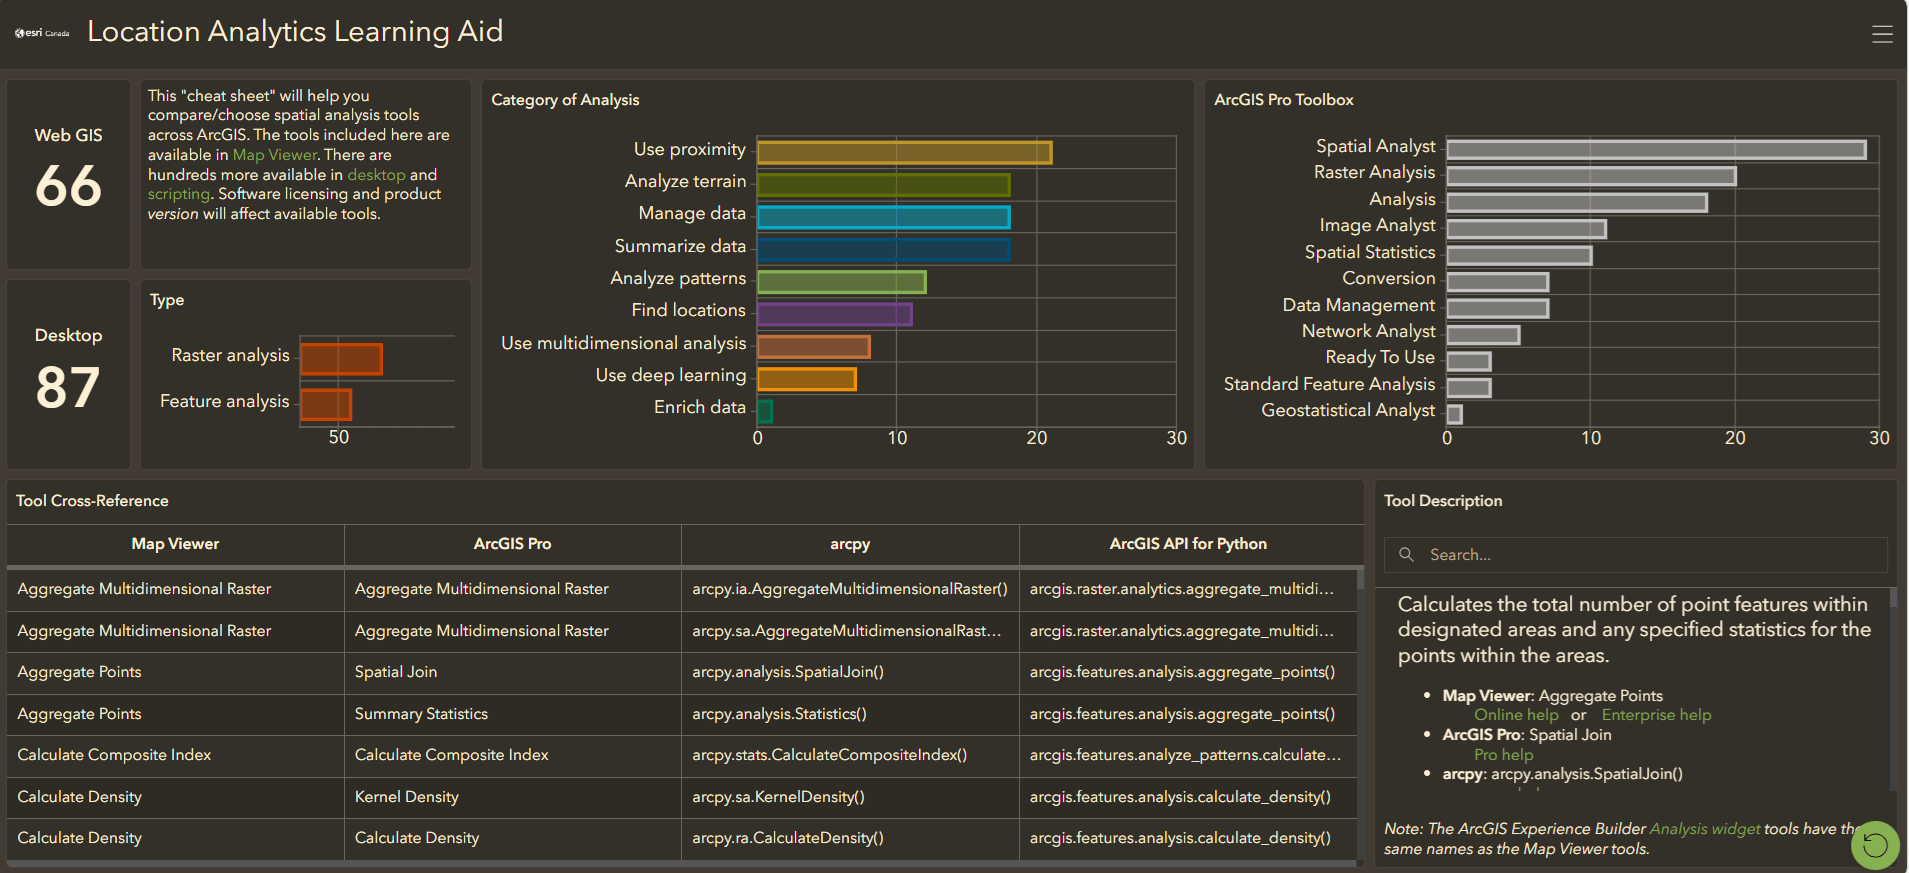Select arcpy.ra.CalculateDensity() cell

click(850, 838)
